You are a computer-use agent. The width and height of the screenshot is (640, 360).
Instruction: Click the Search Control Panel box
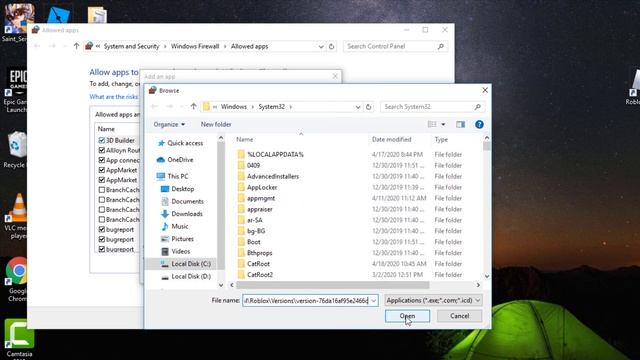[x=395, y=47]
